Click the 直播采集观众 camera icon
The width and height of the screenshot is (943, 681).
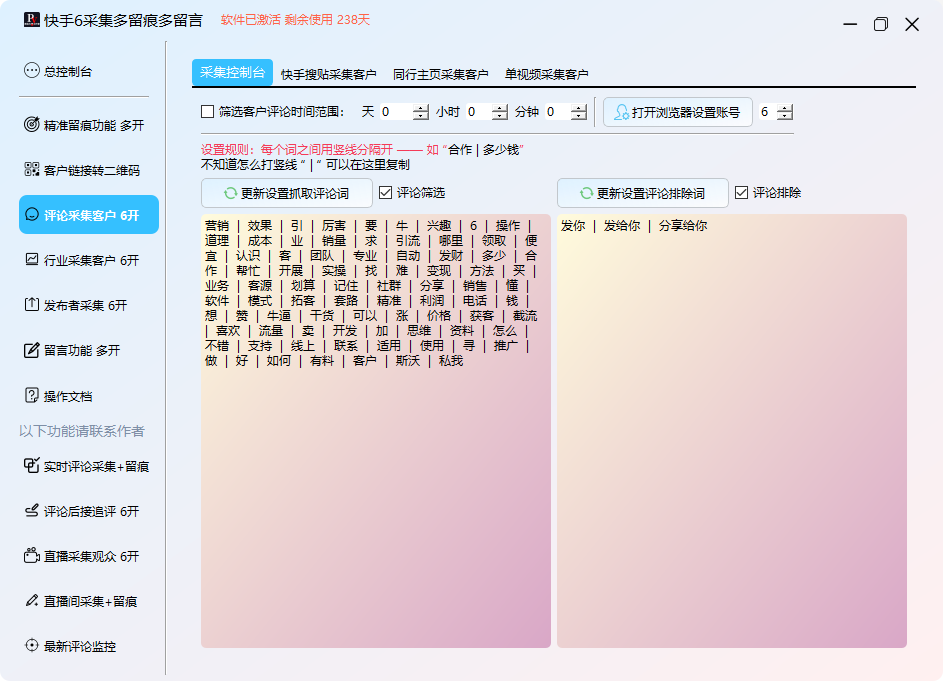click(32, 556)
